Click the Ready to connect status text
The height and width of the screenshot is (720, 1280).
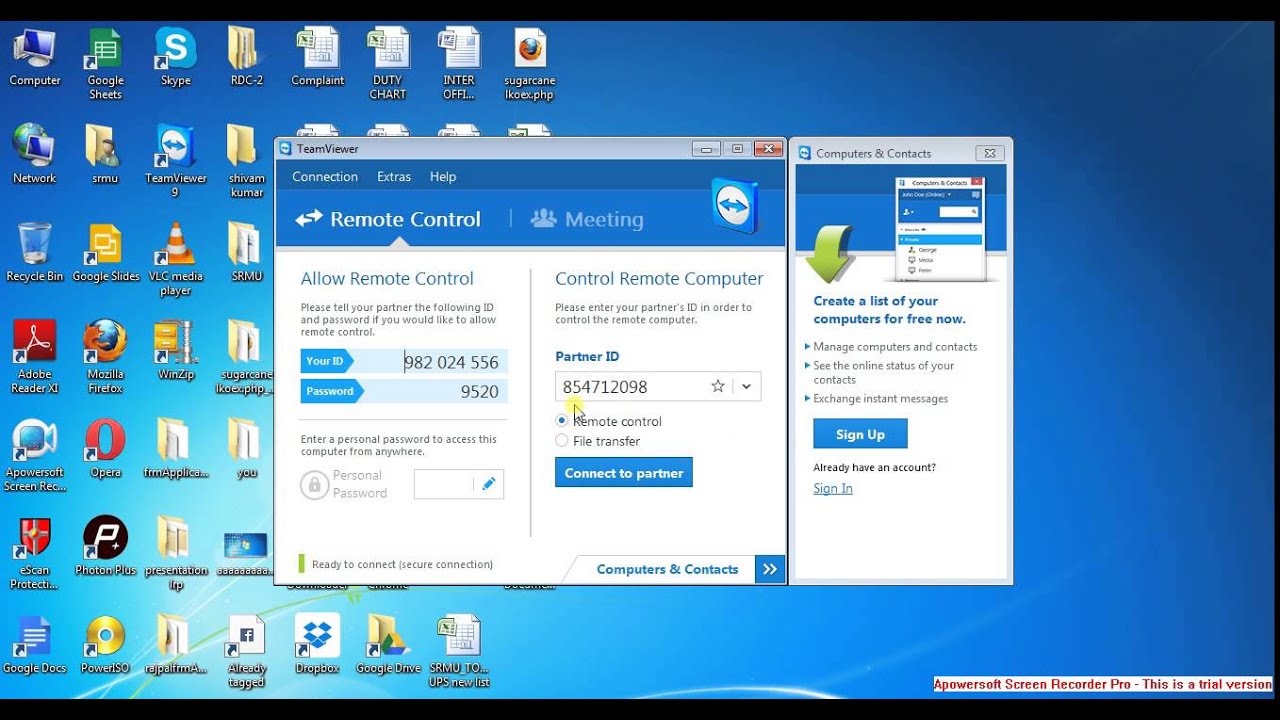[x=402, y=564]
